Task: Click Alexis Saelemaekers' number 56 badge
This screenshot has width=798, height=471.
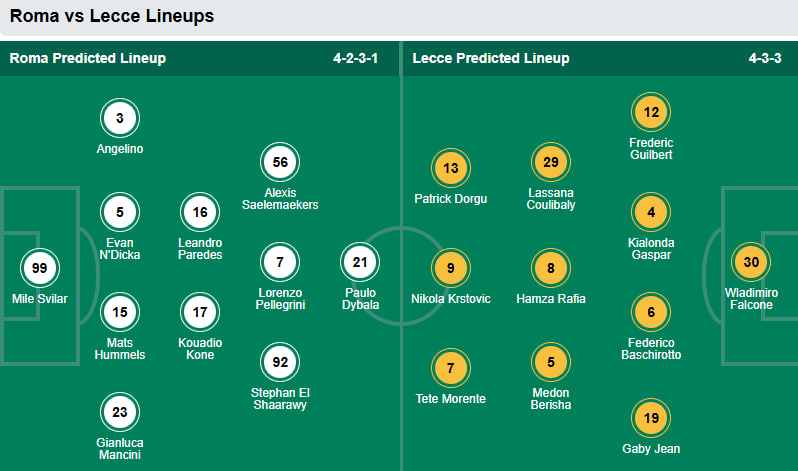Action: [280, 162]
